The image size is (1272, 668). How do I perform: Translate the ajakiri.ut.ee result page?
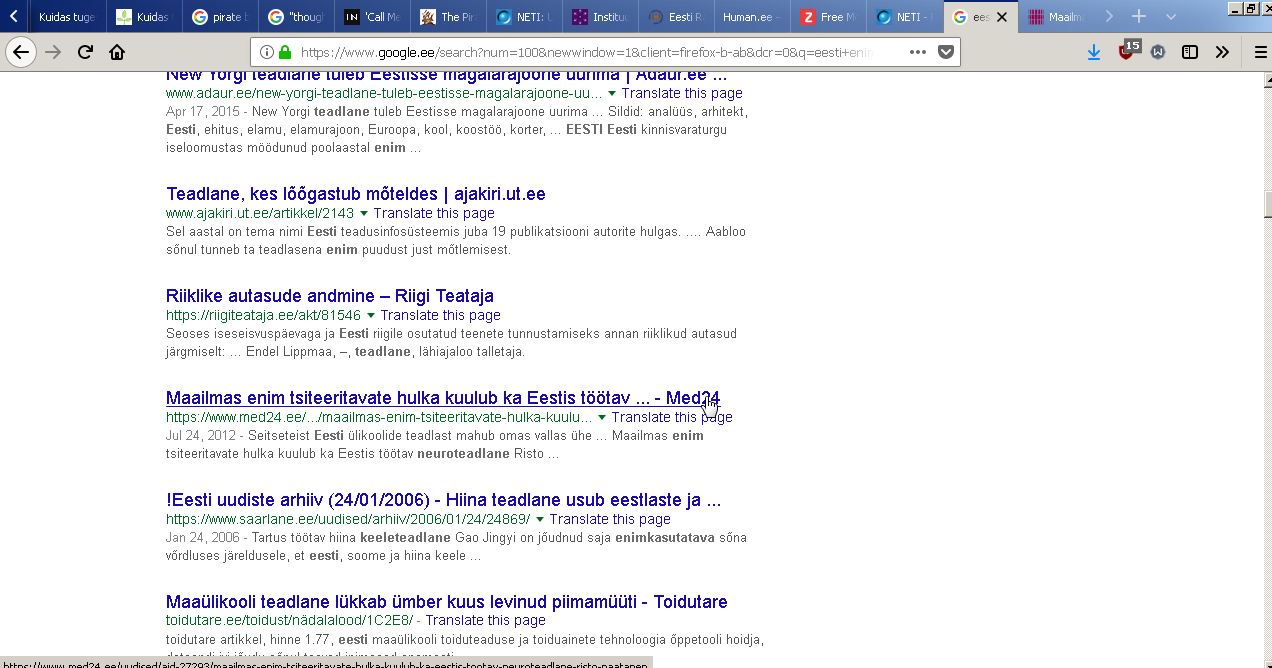434,213
